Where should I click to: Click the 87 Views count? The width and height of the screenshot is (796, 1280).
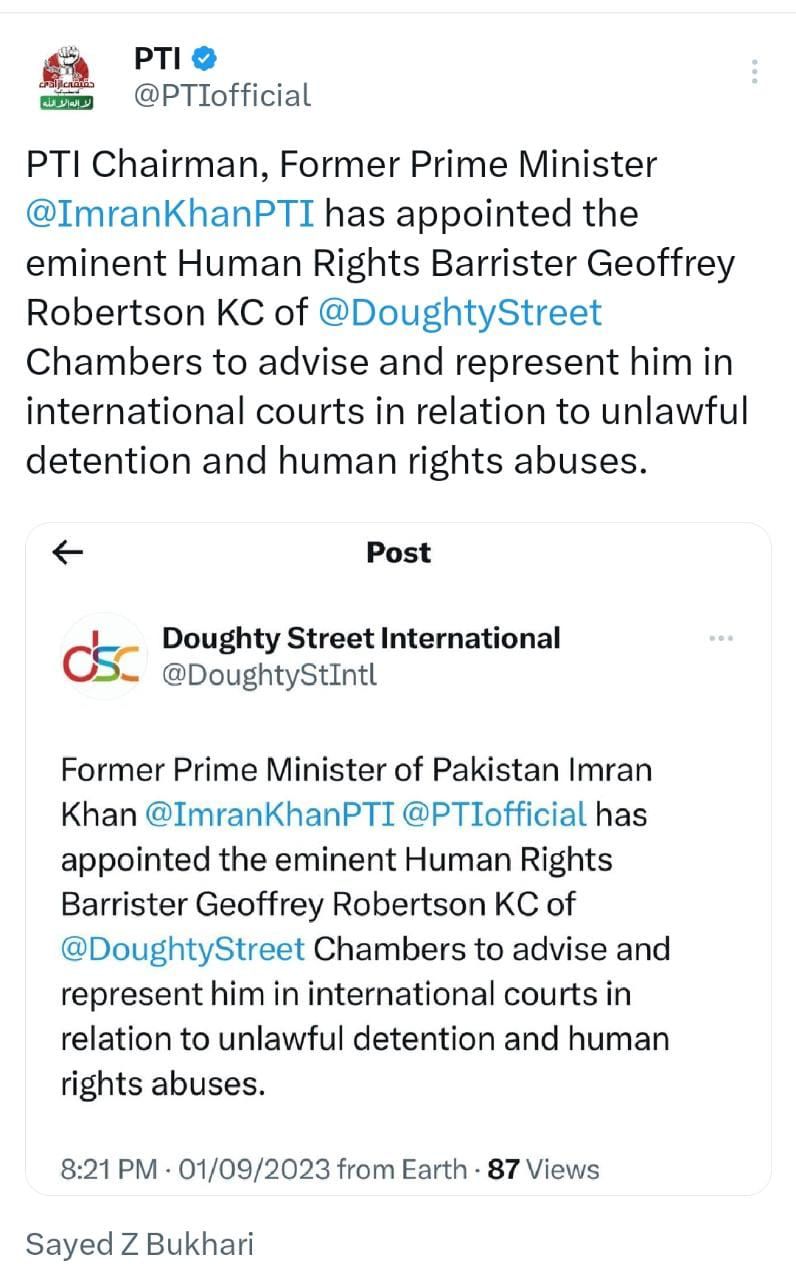point(543,1169)
